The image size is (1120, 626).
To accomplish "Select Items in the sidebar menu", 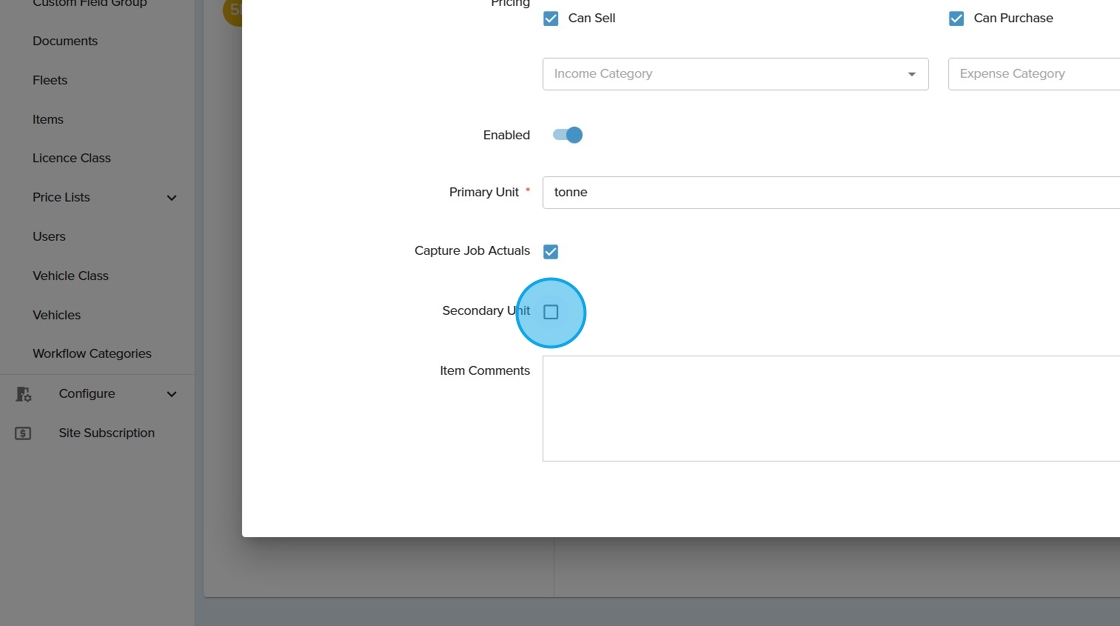I will (48, 119).
